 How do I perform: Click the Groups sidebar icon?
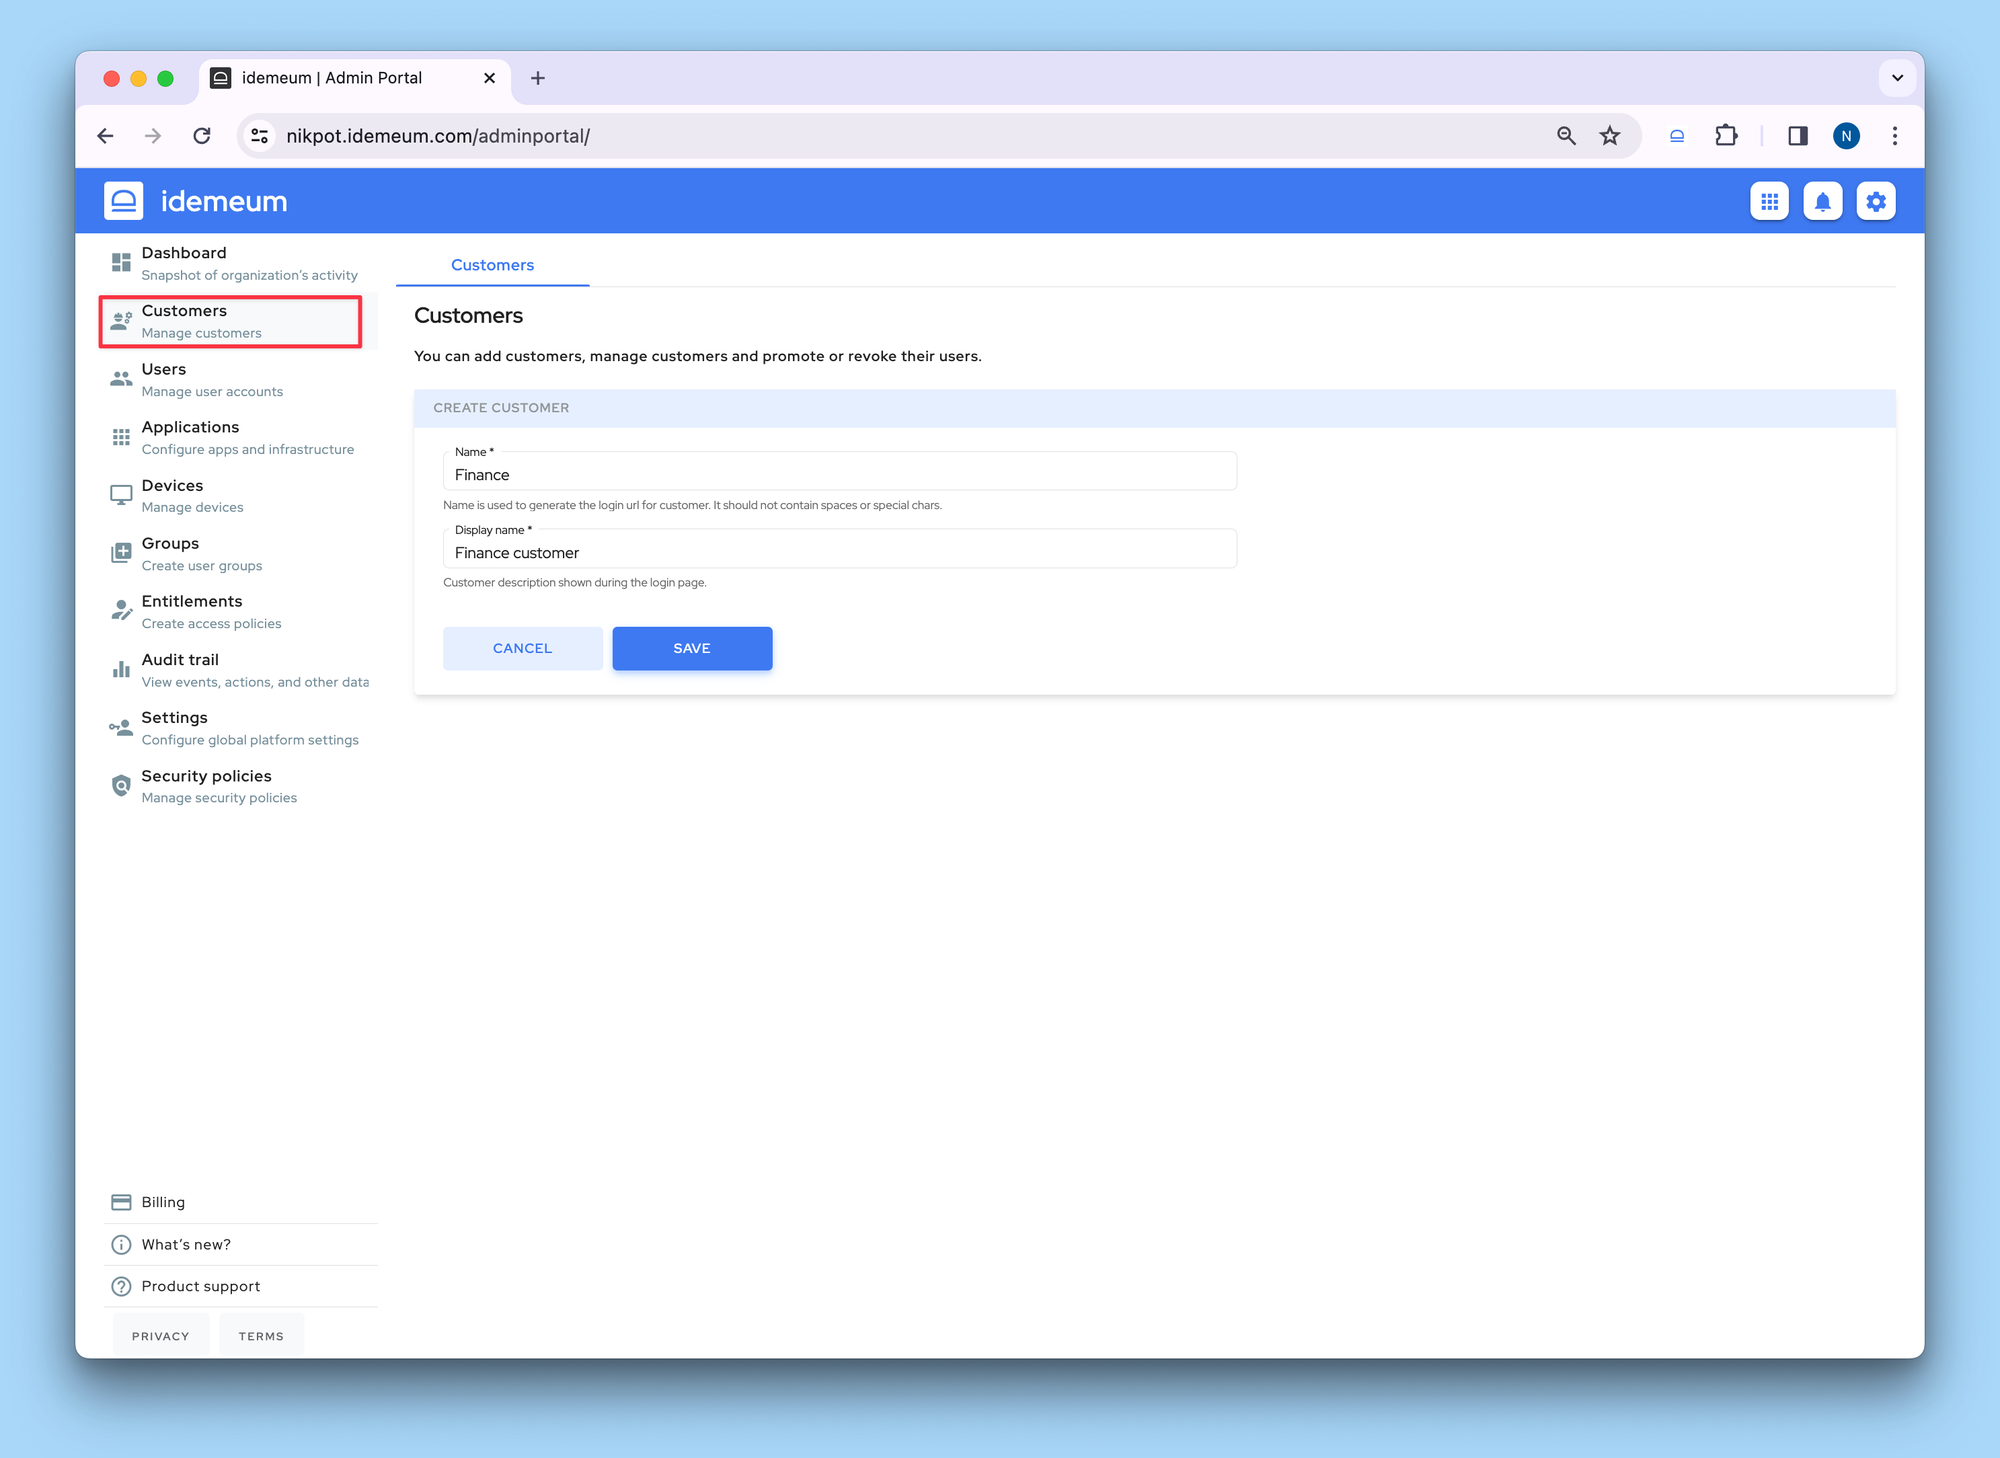point(121,551)
